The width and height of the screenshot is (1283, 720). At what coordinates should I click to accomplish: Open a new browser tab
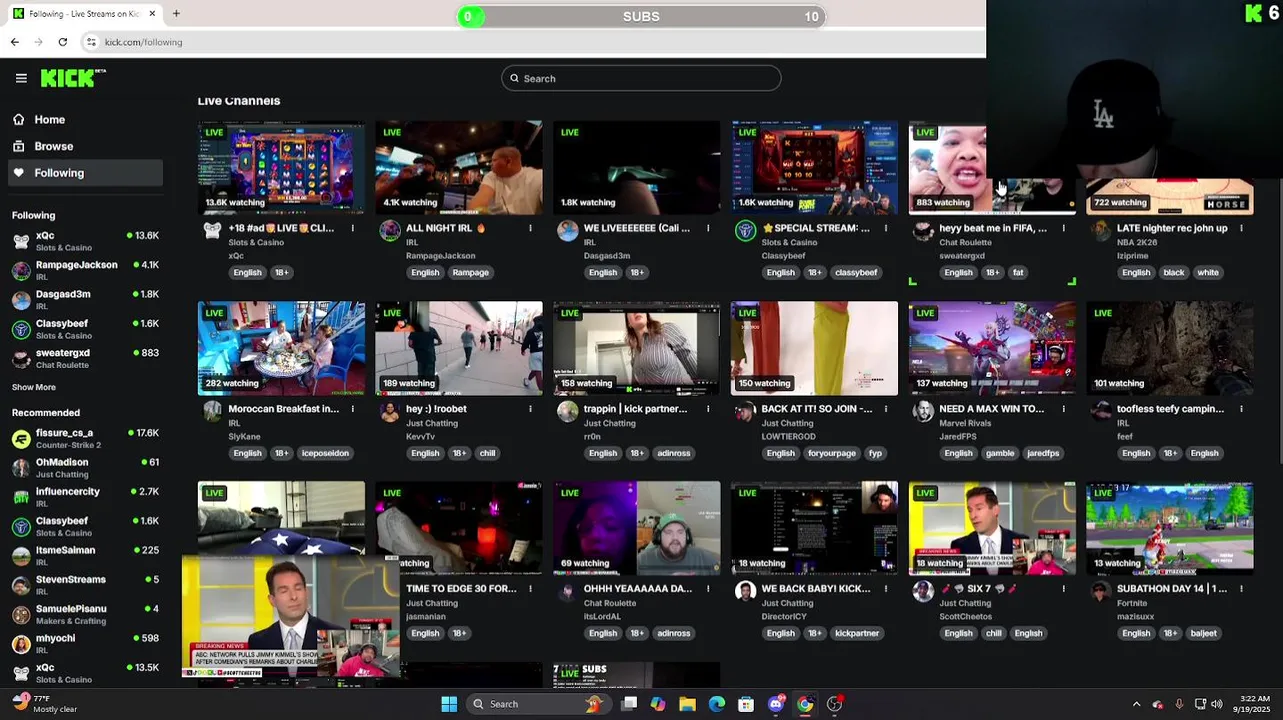(176, 14)
